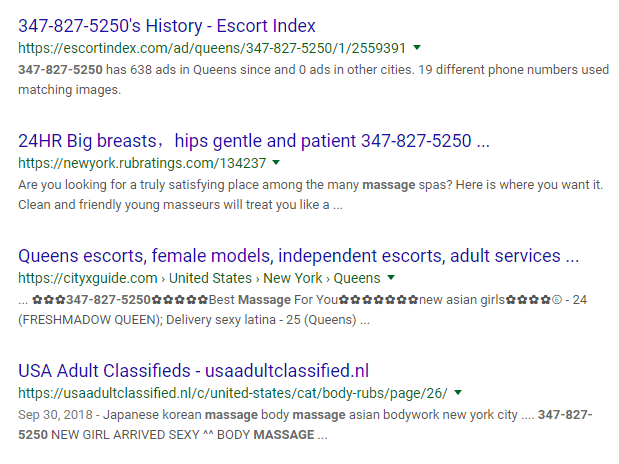Expand the dropdown arrow beside newyork.rubratings.com URL

276,162
